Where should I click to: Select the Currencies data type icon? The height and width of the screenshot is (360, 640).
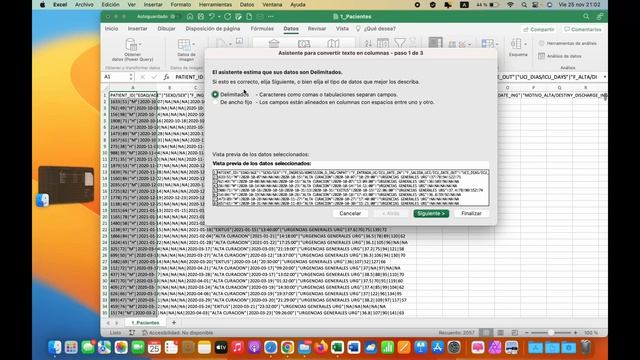pyautogui.click(x=304, y=43)
